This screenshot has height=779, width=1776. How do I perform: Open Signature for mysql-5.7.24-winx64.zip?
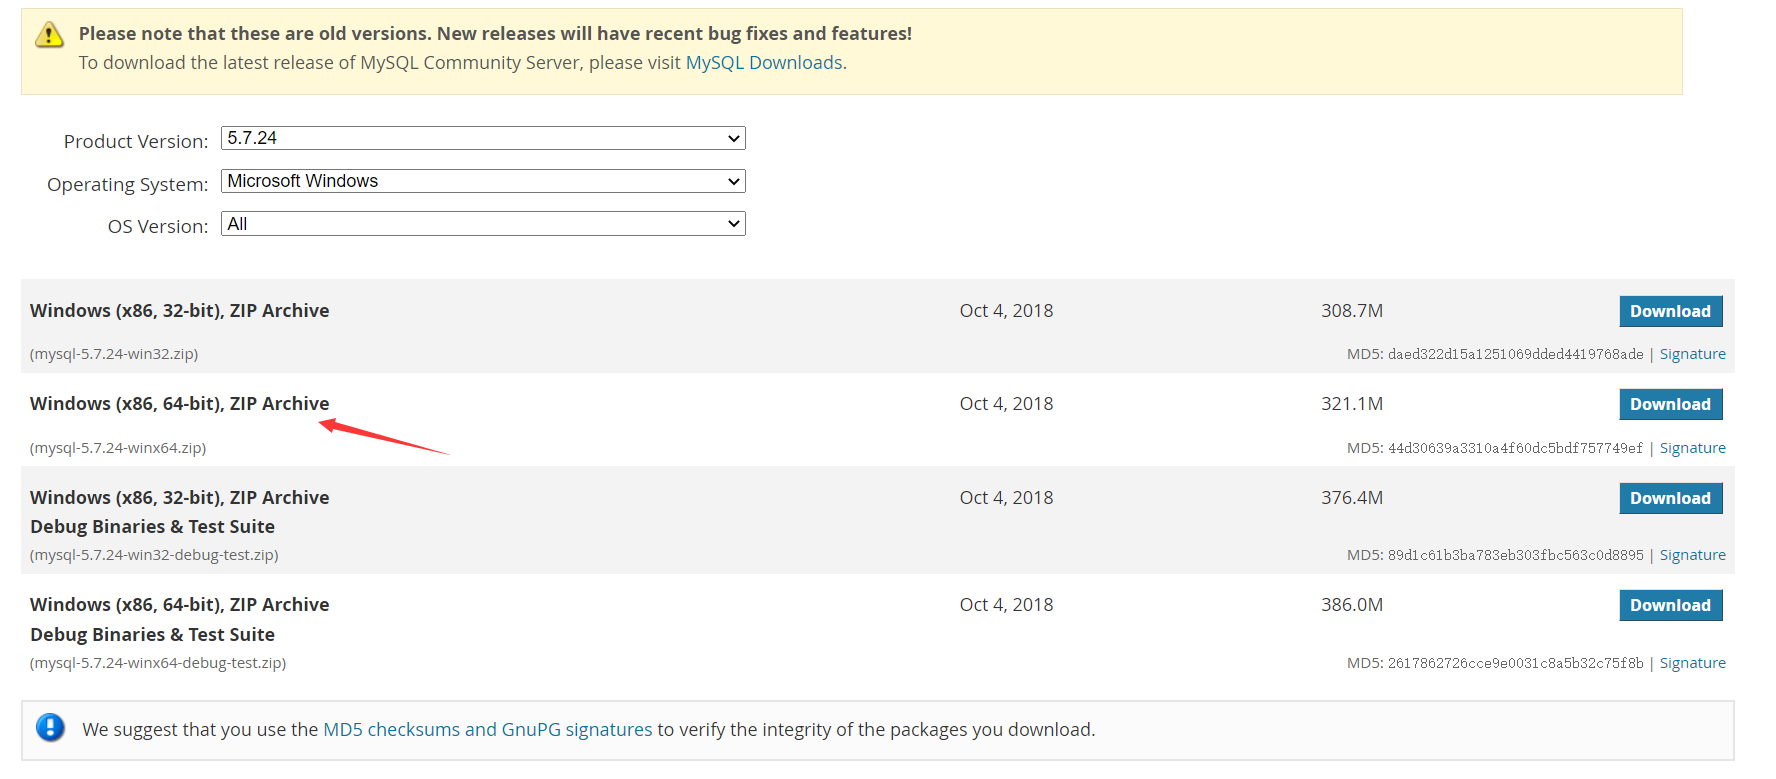click(x=1693, y=448)
